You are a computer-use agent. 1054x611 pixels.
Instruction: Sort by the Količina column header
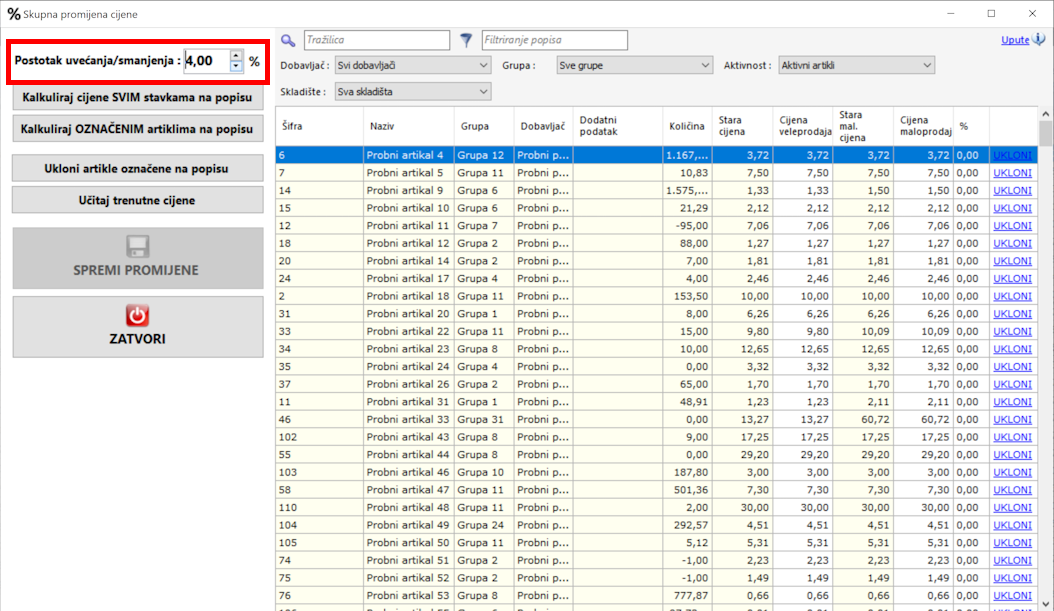pos(687,126)
